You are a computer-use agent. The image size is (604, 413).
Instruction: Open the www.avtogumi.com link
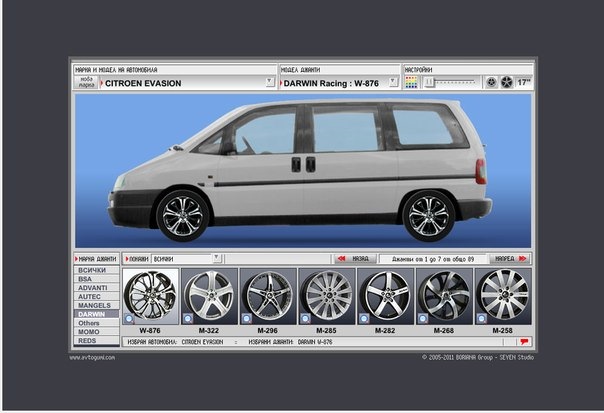(x=92, y=358)
